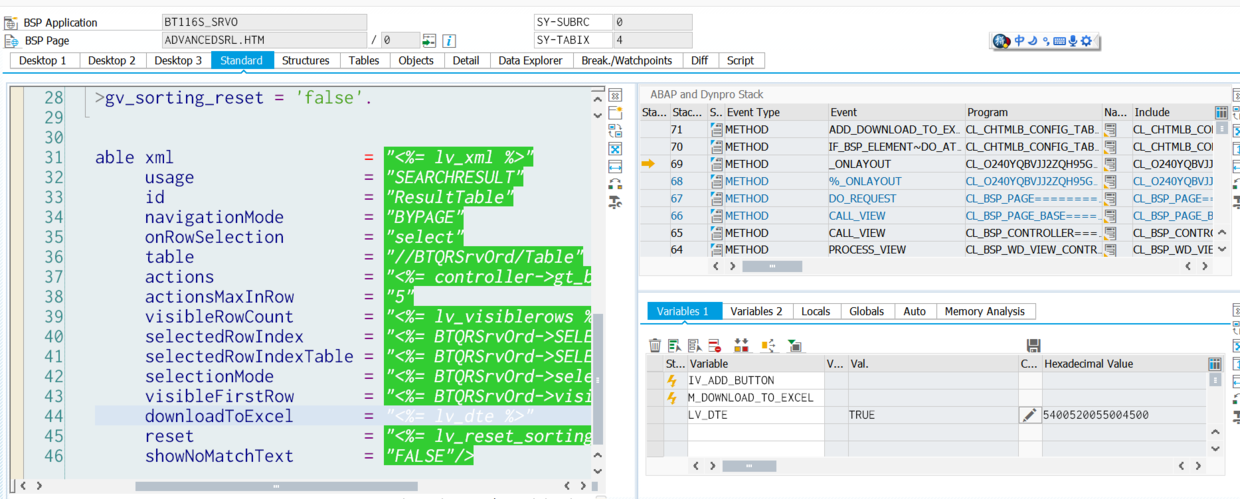Click the trash delete icon in the Variables toolbar
This screenshot has height=499, width=1240.
(x=655, y=345)
